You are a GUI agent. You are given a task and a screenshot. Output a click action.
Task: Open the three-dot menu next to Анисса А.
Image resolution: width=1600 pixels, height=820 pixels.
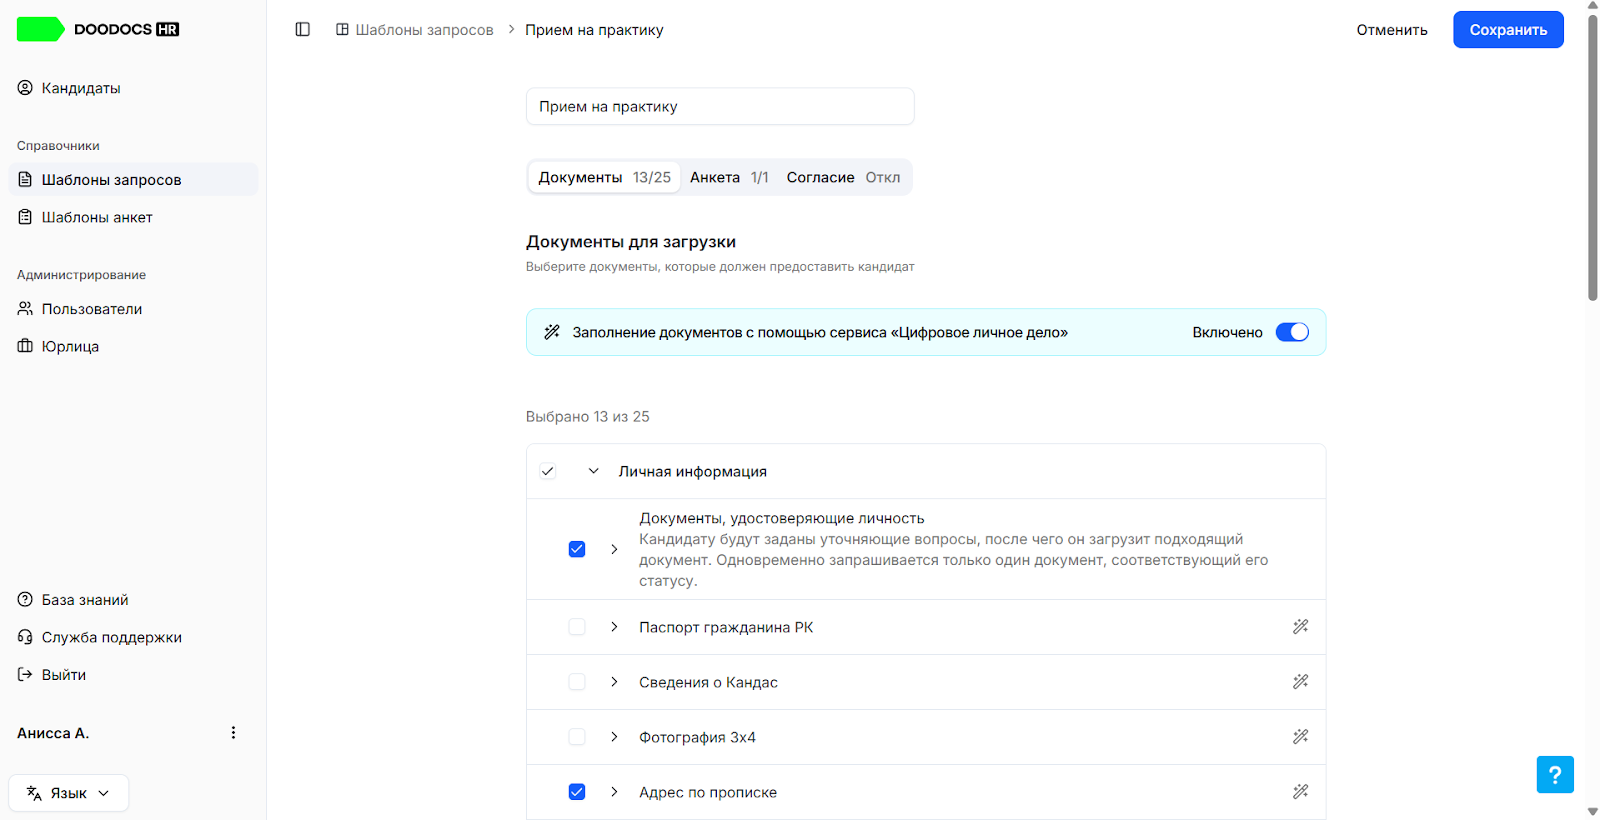(x=233, y=733)
